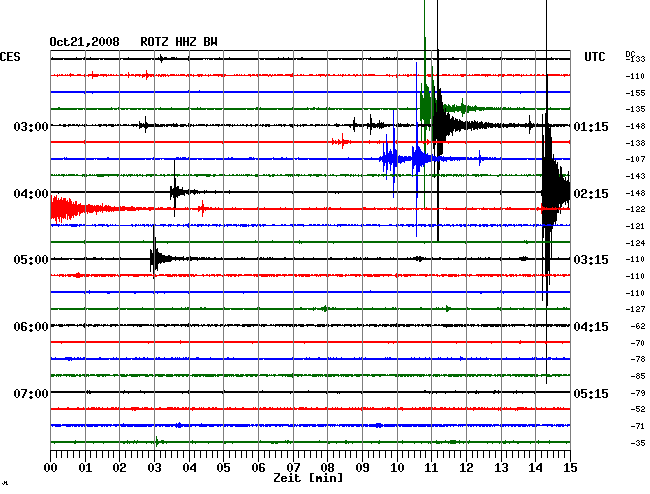Click minute tick label 12
The width and height of the screenshot is (650, 494).
coord(466,468)
